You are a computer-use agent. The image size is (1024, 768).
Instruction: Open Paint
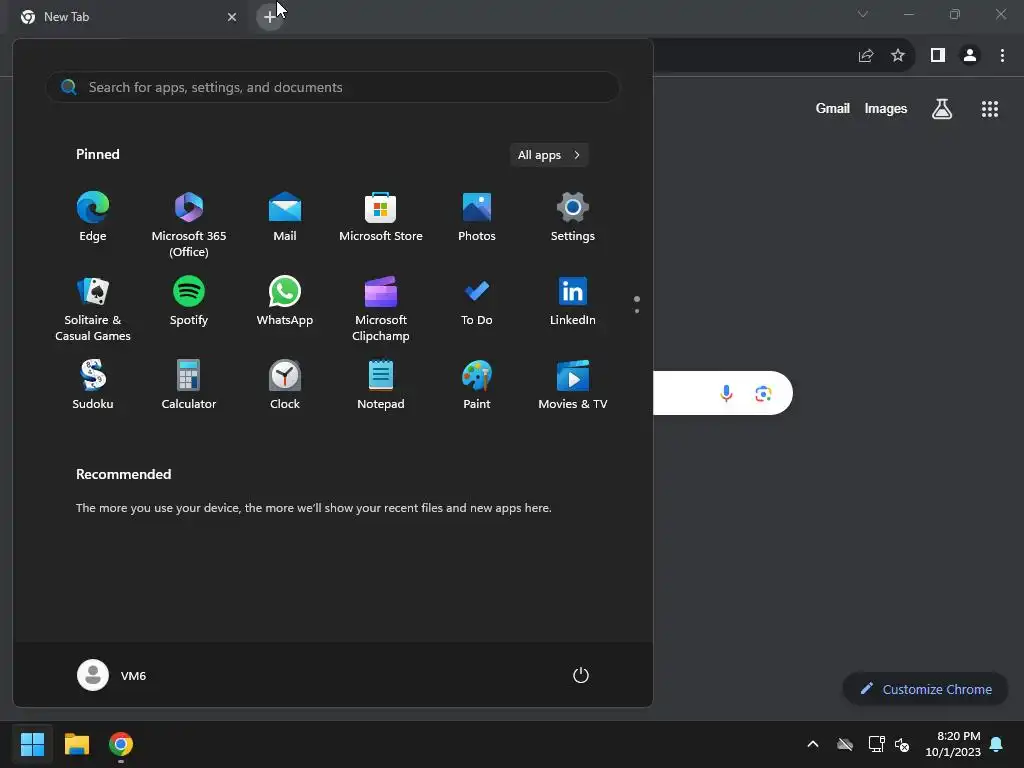(x=477, y=385)
